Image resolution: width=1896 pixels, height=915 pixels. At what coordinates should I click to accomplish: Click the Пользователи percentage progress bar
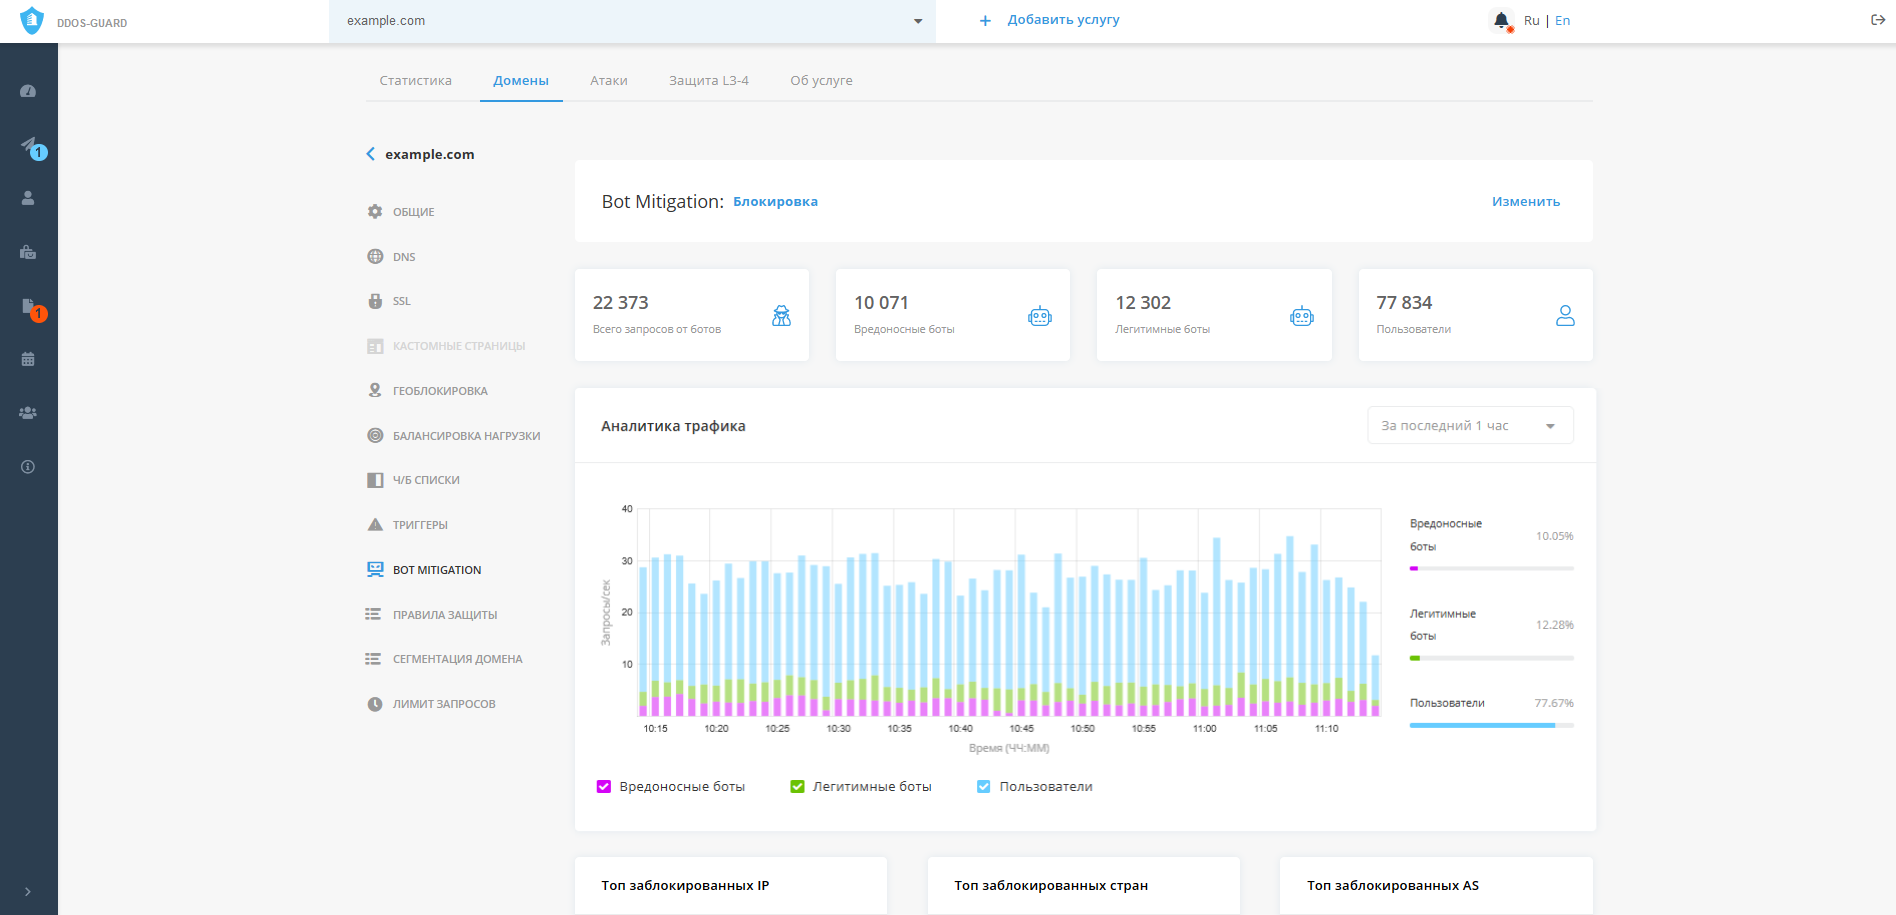(x=1491, y=725)
